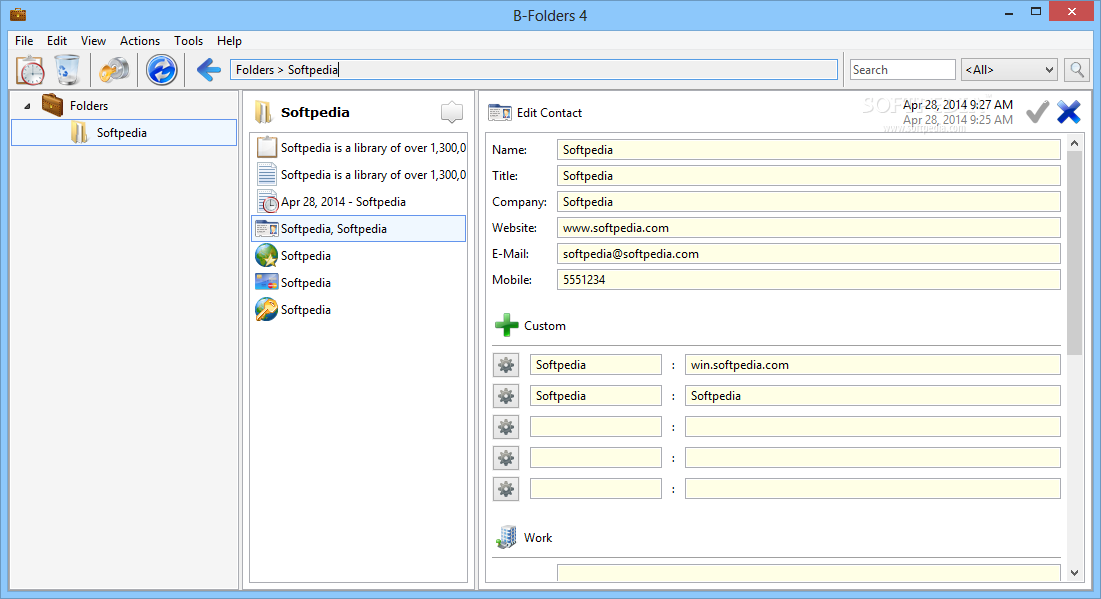Click the Work section label
This screenshot has height=599, width=1101.
tap(538, 537)
